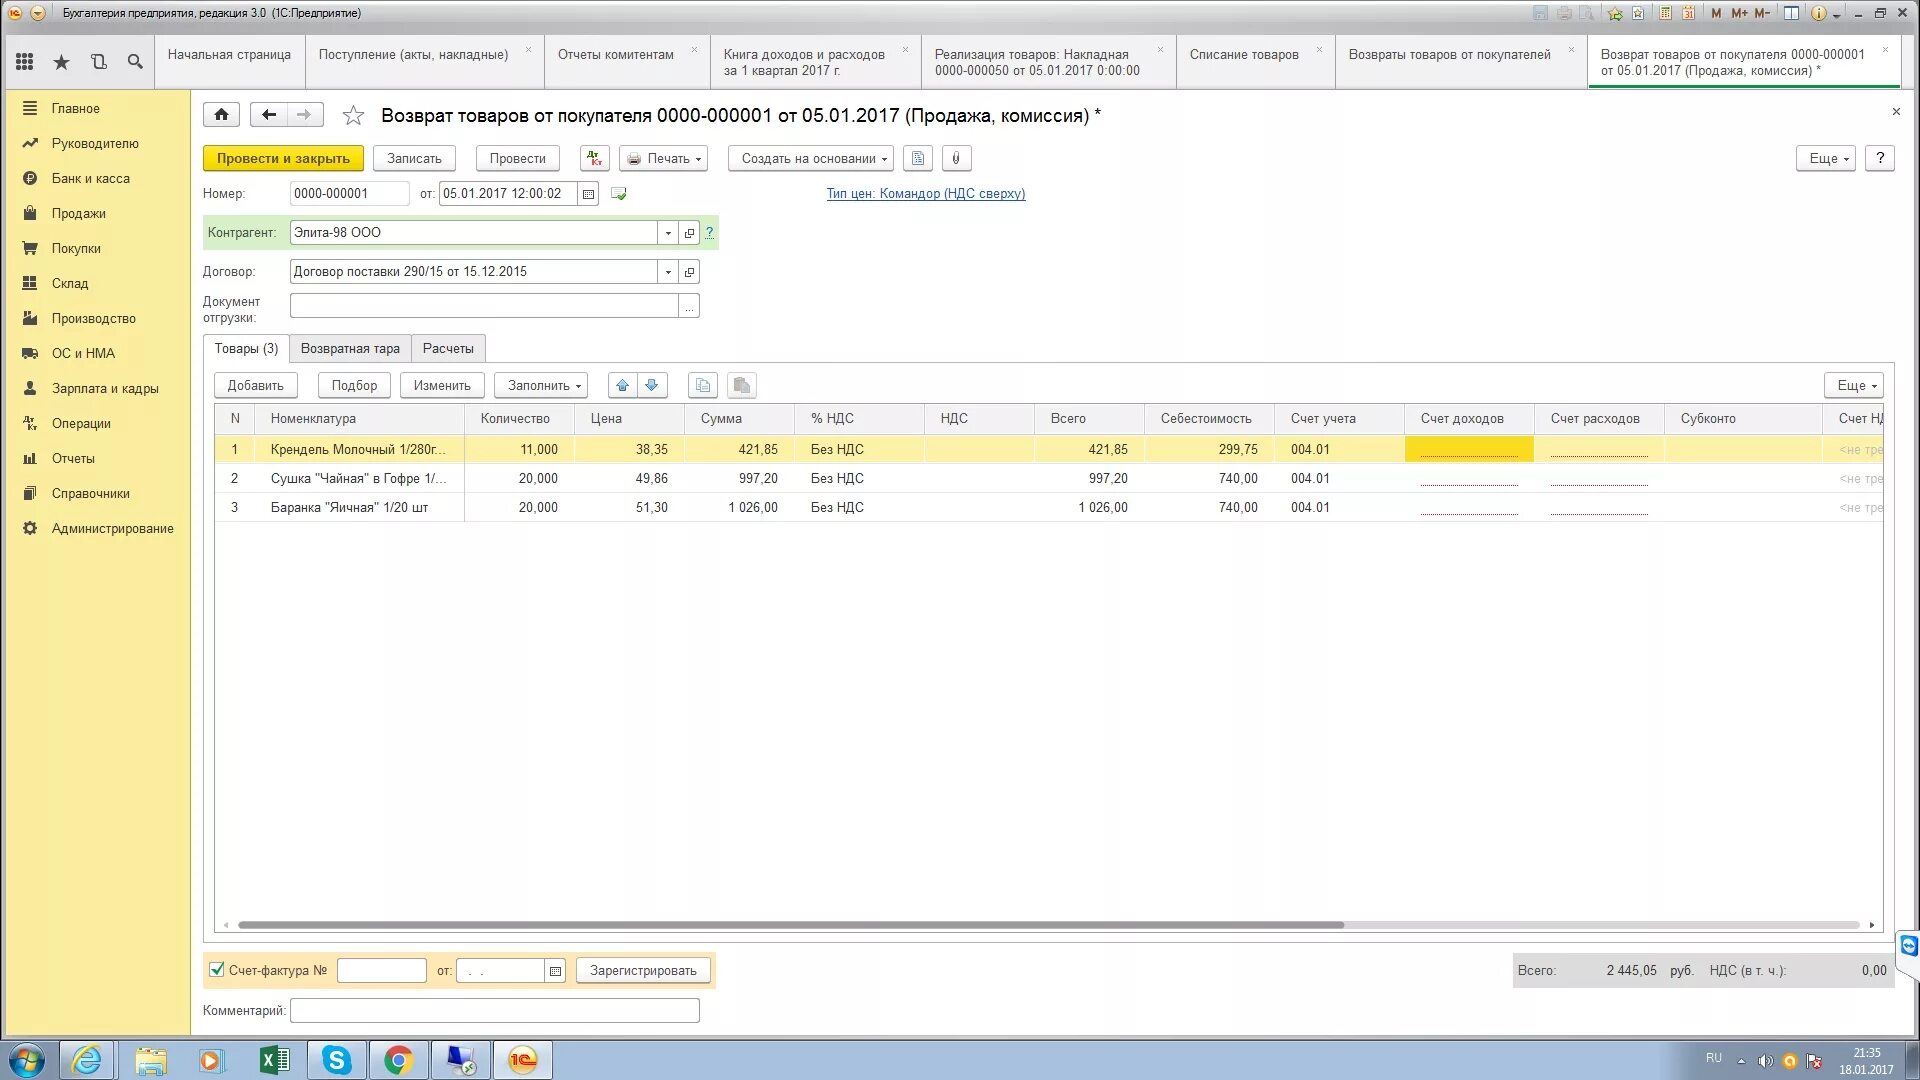Screen dimensions: 1920x1080
Task: Show postings (Дт/Кт) icon
Action: point(594,159)
